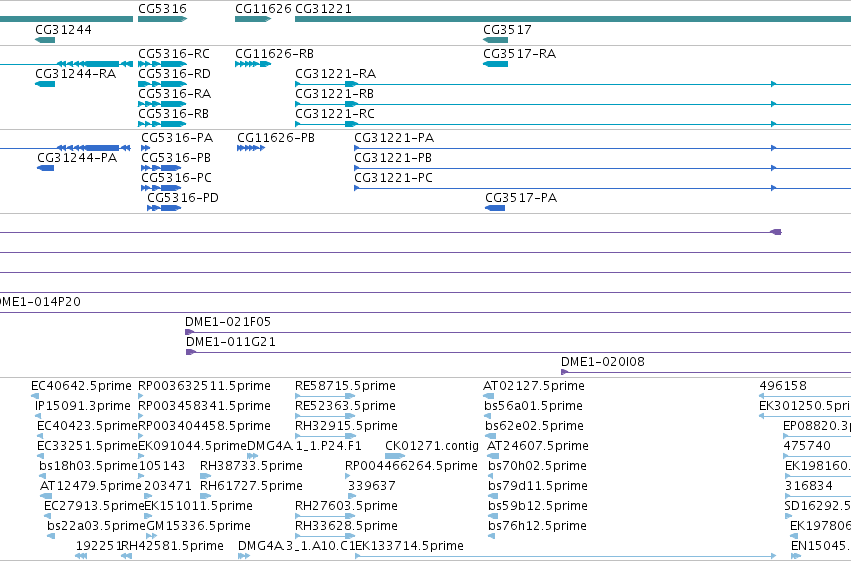Open EST RH32915.5prime
Viewport: 851px width, 561px height.
click(346, 426)
